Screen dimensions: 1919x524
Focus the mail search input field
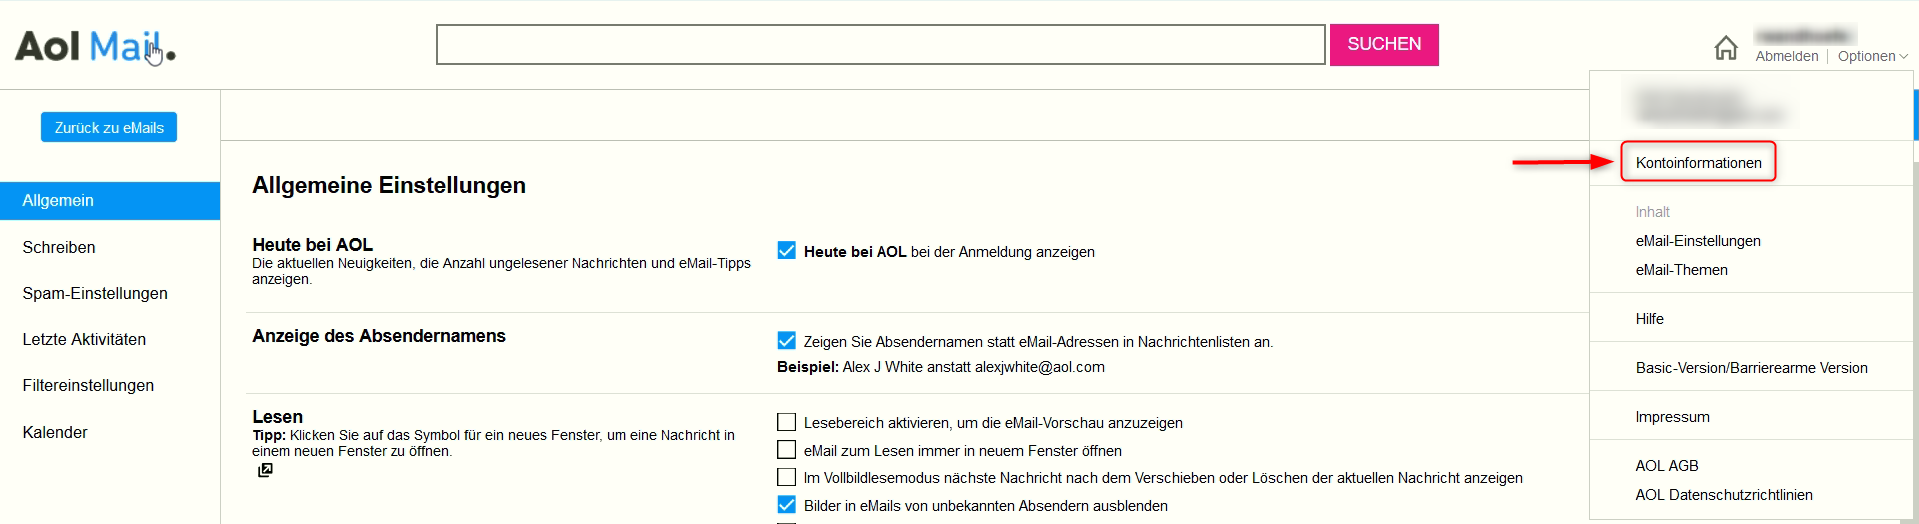coord(880,44)
